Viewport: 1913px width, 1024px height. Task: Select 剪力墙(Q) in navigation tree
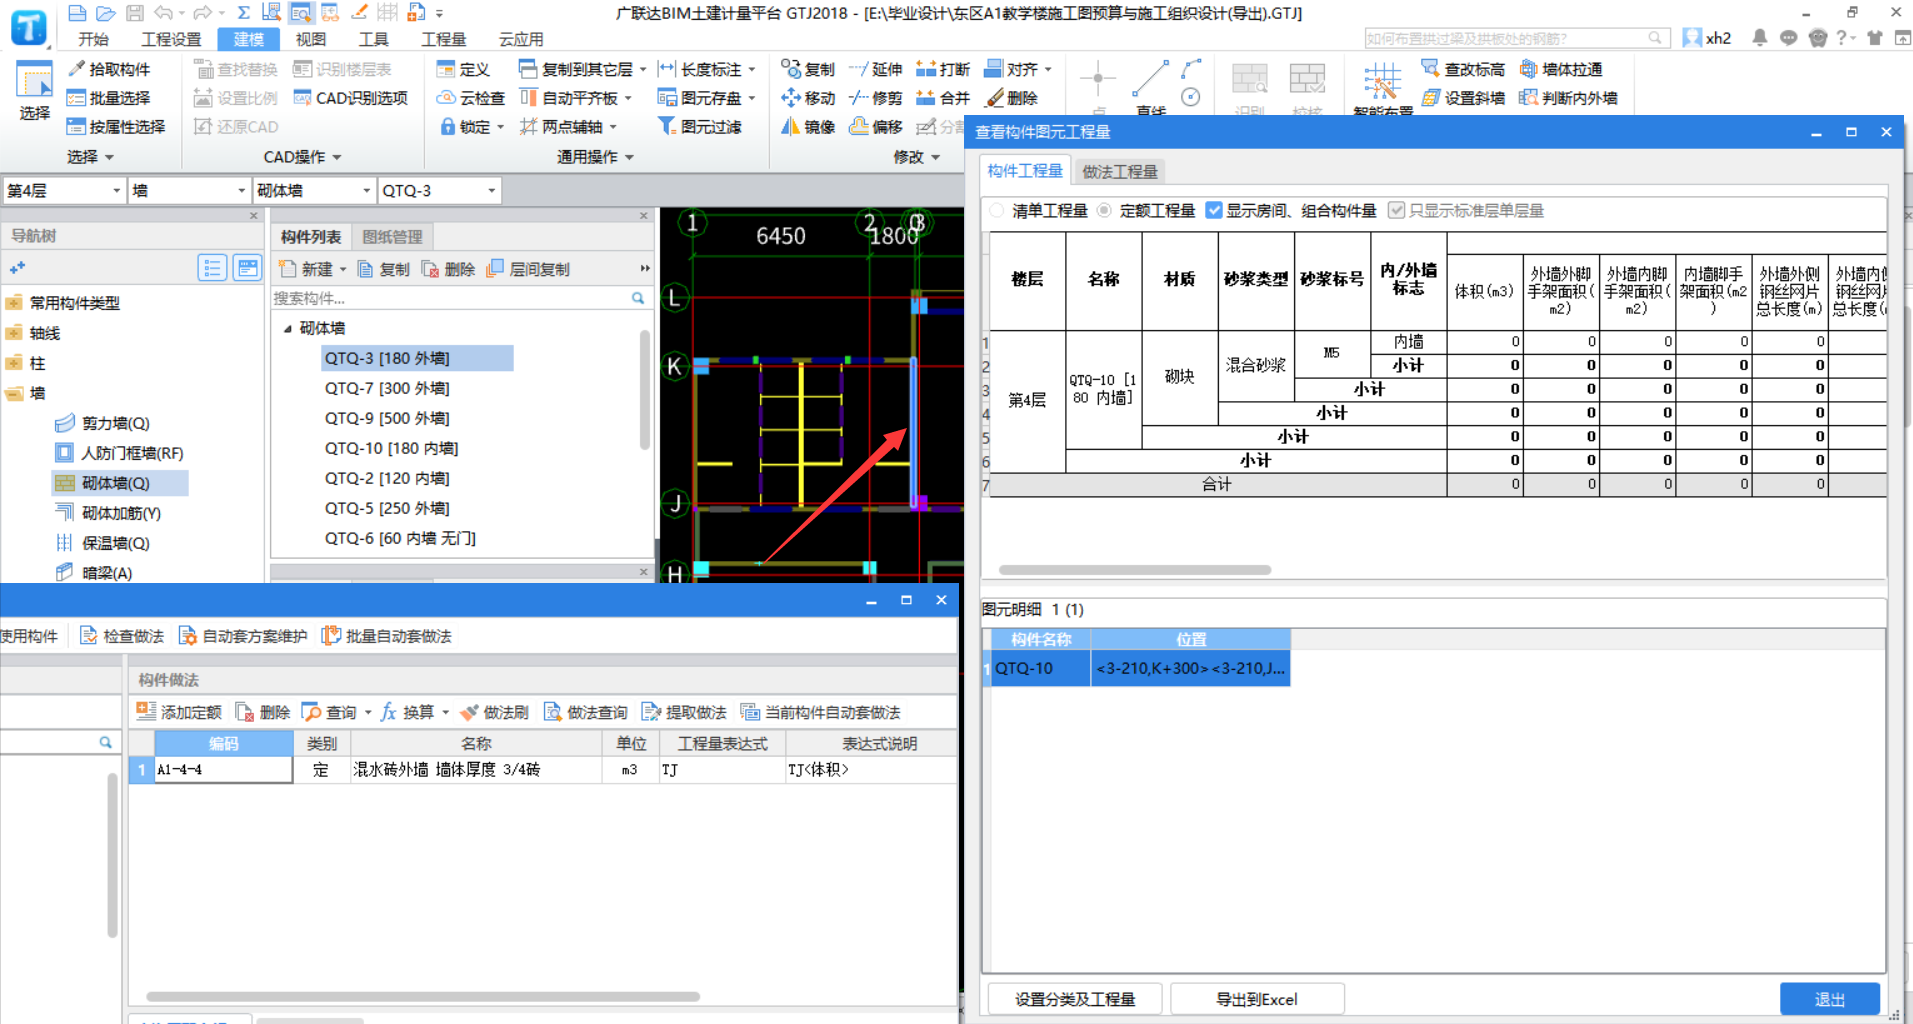click(116, 423)
